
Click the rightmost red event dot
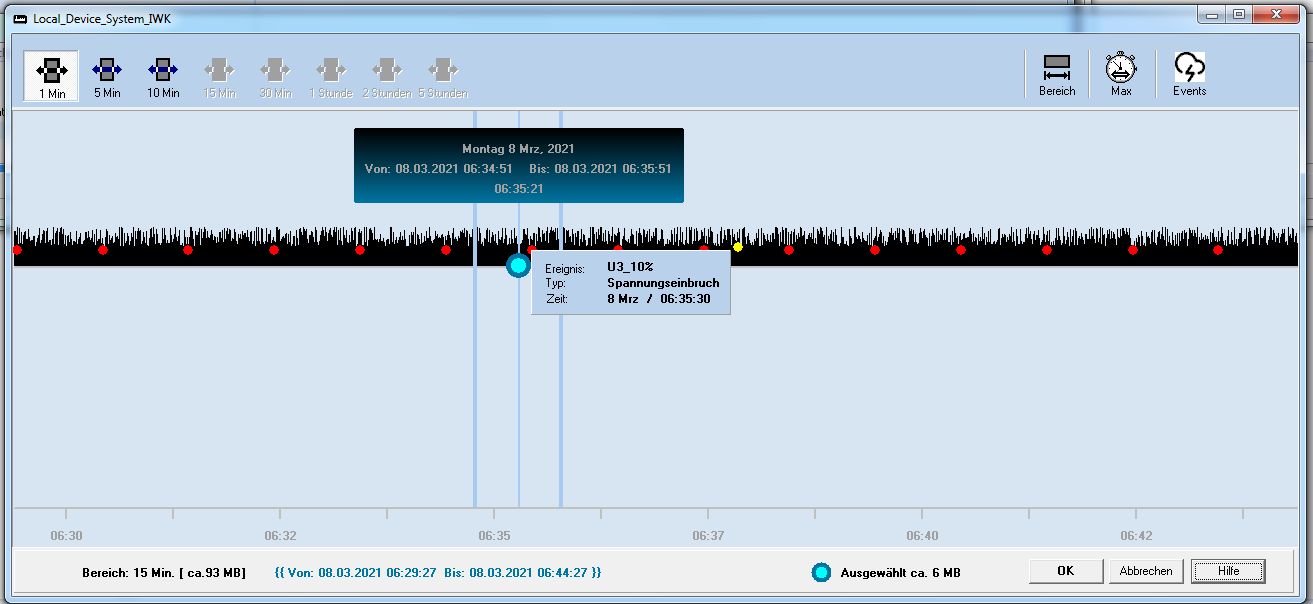[1218, 250]
